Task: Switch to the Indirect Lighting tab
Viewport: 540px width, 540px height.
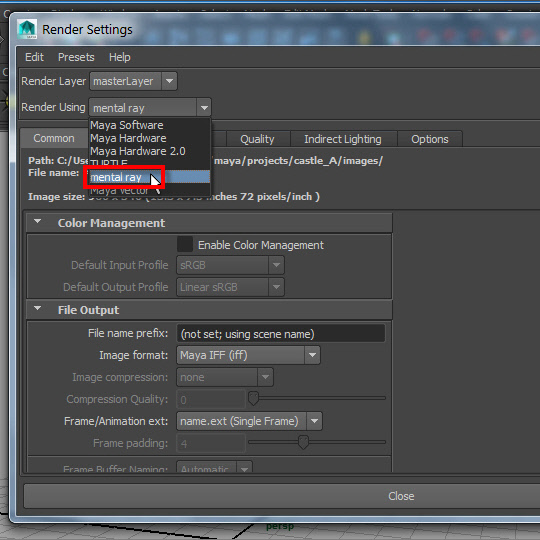Action: 343,139
